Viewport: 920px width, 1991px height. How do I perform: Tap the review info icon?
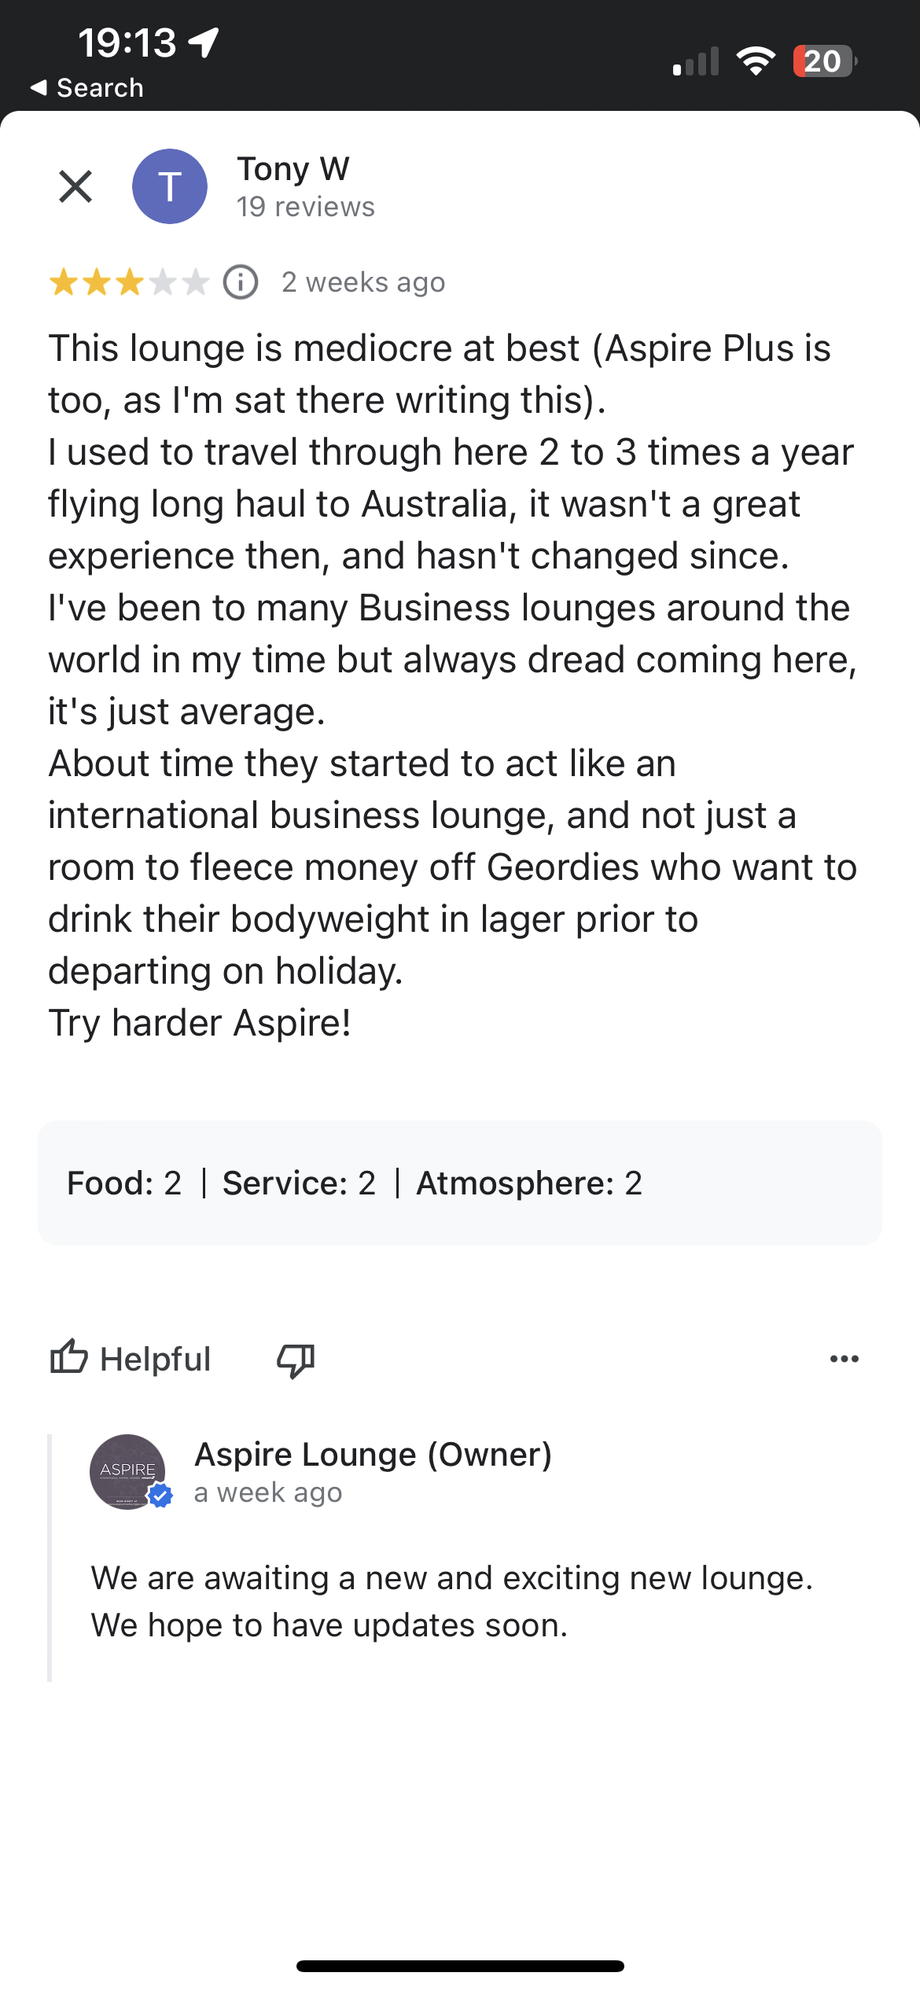click(x=240, y=282)
